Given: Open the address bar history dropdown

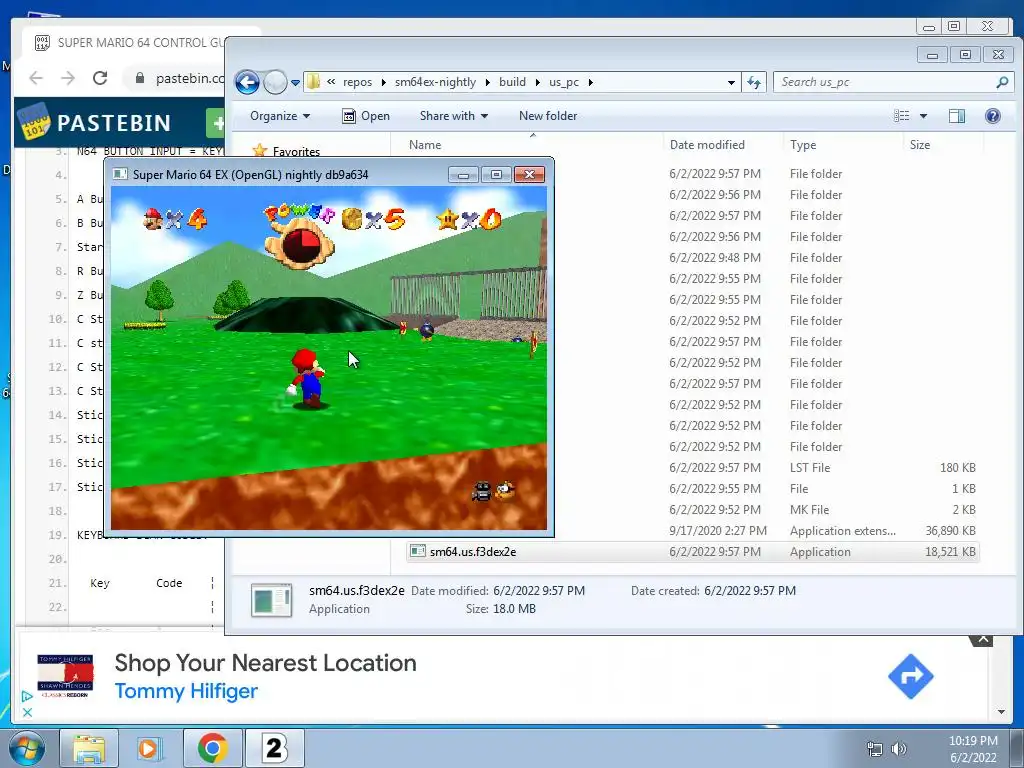Looking at the screenshot, I should [731, 83].
